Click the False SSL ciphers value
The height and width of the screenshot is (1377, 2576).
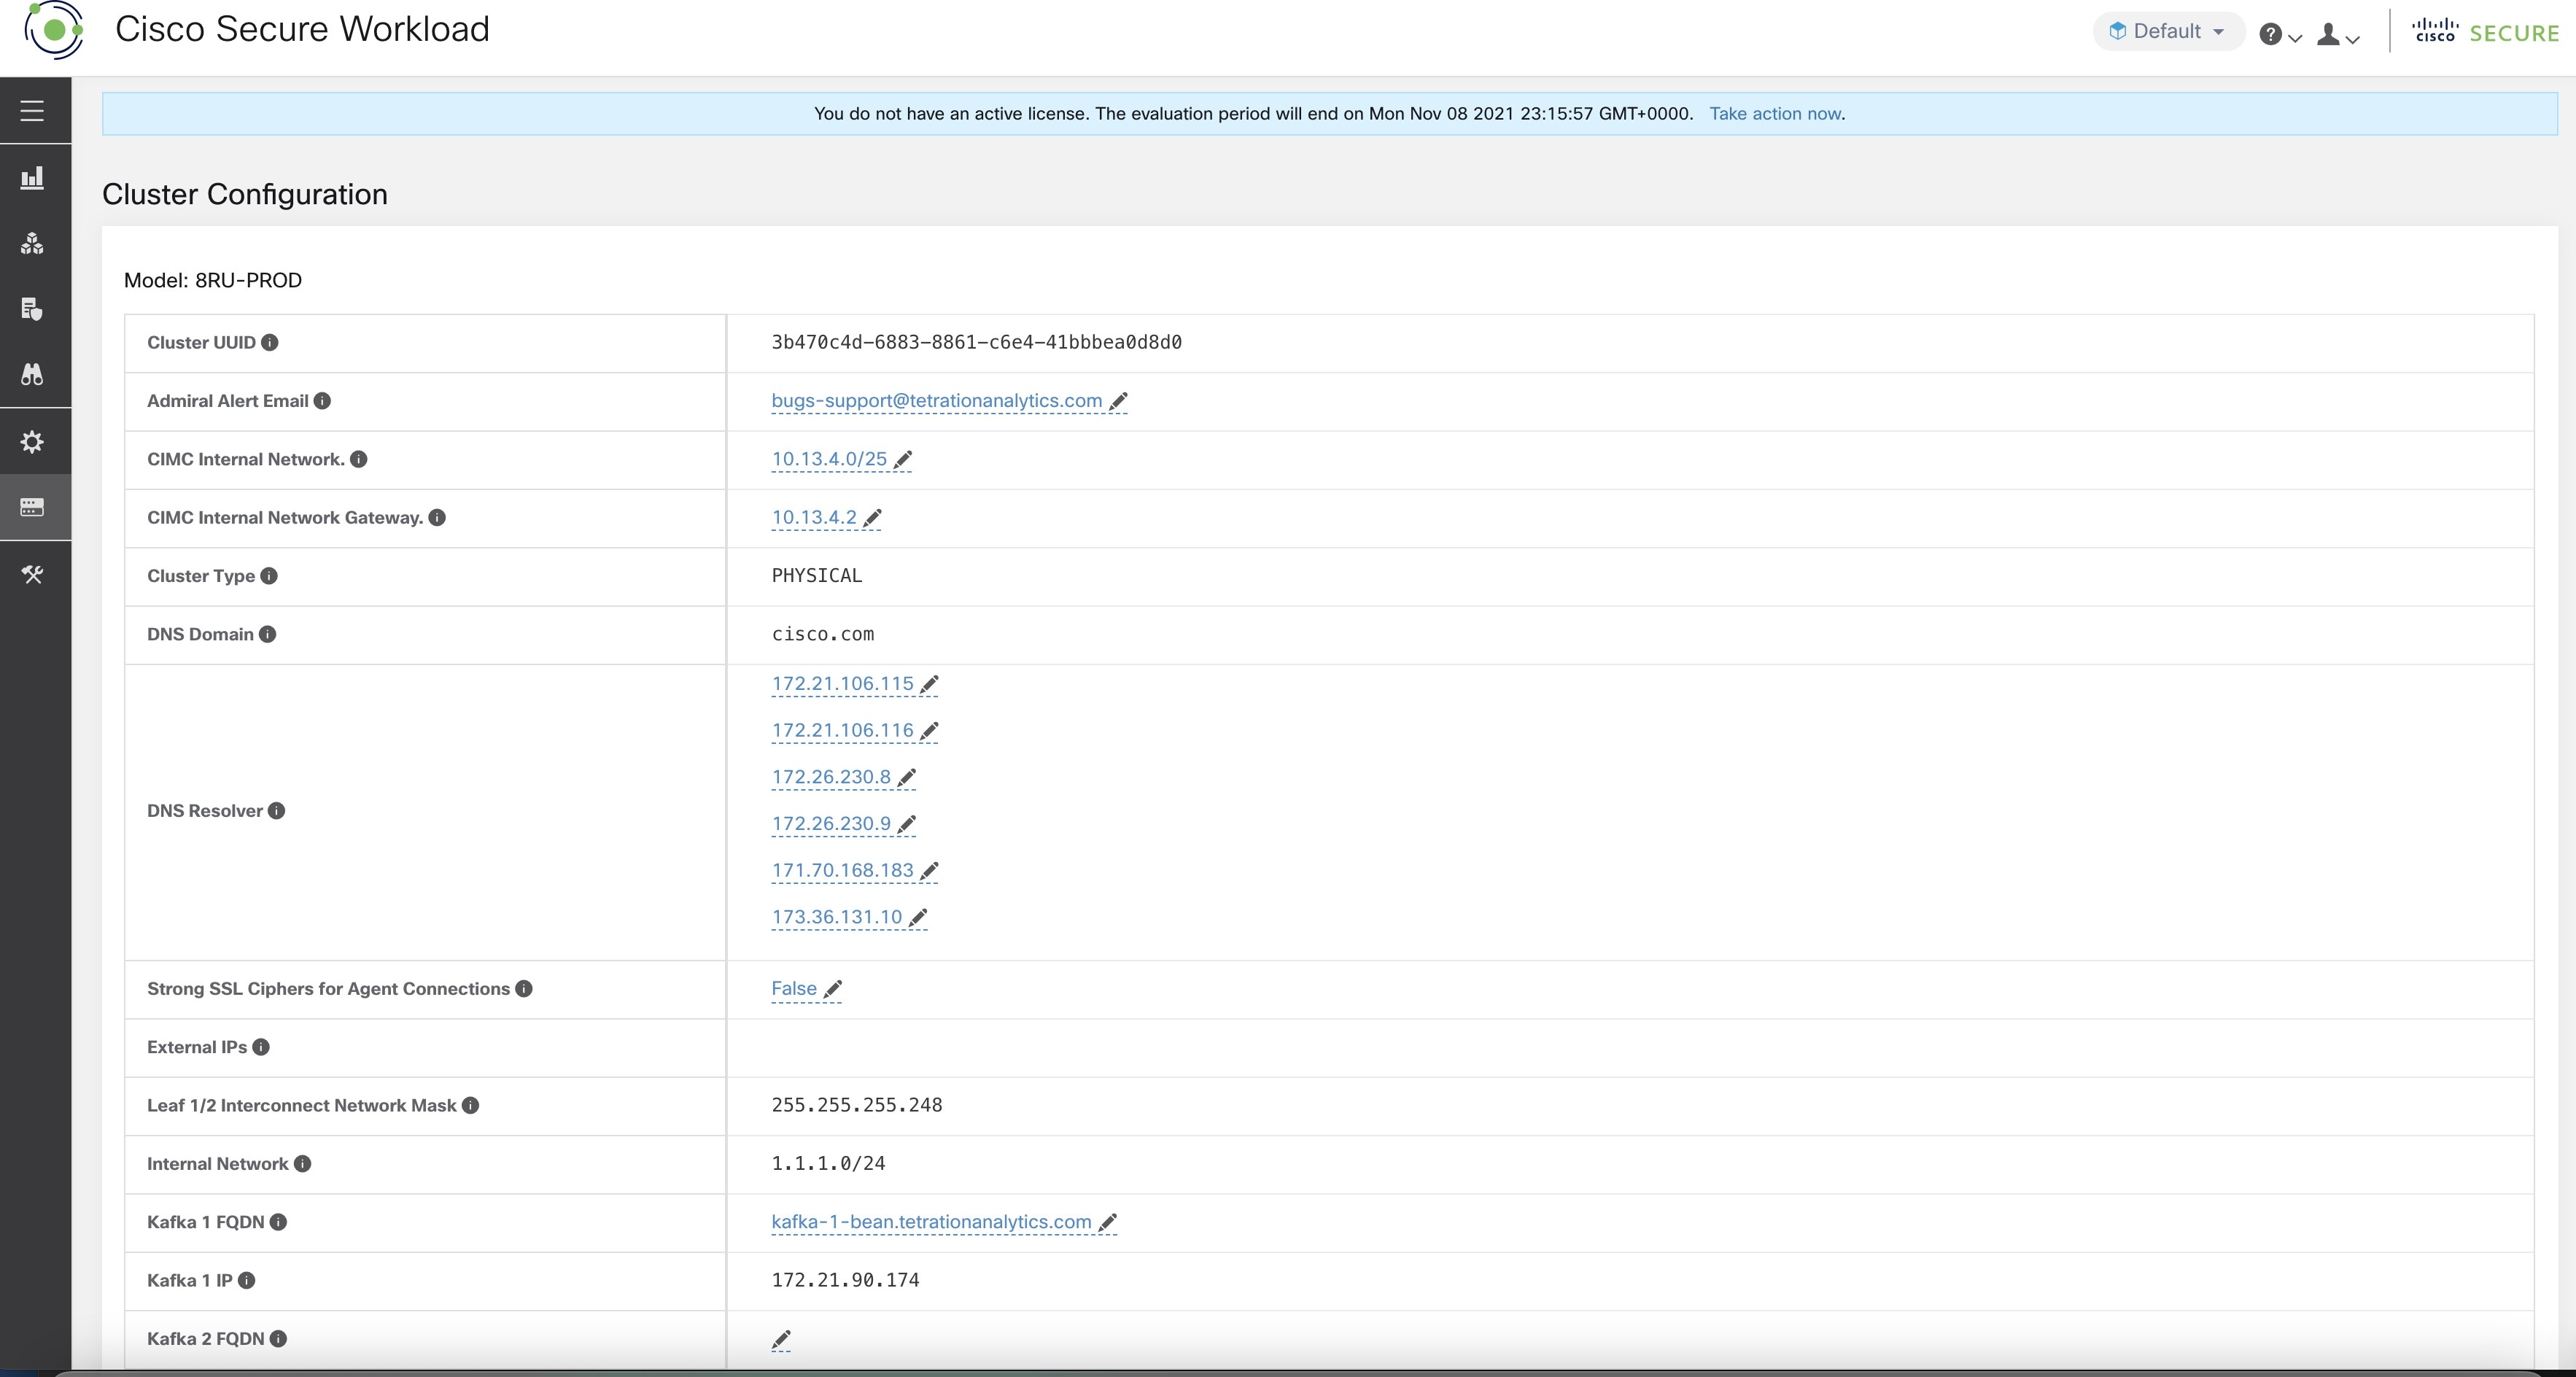(x=794, y=989)
